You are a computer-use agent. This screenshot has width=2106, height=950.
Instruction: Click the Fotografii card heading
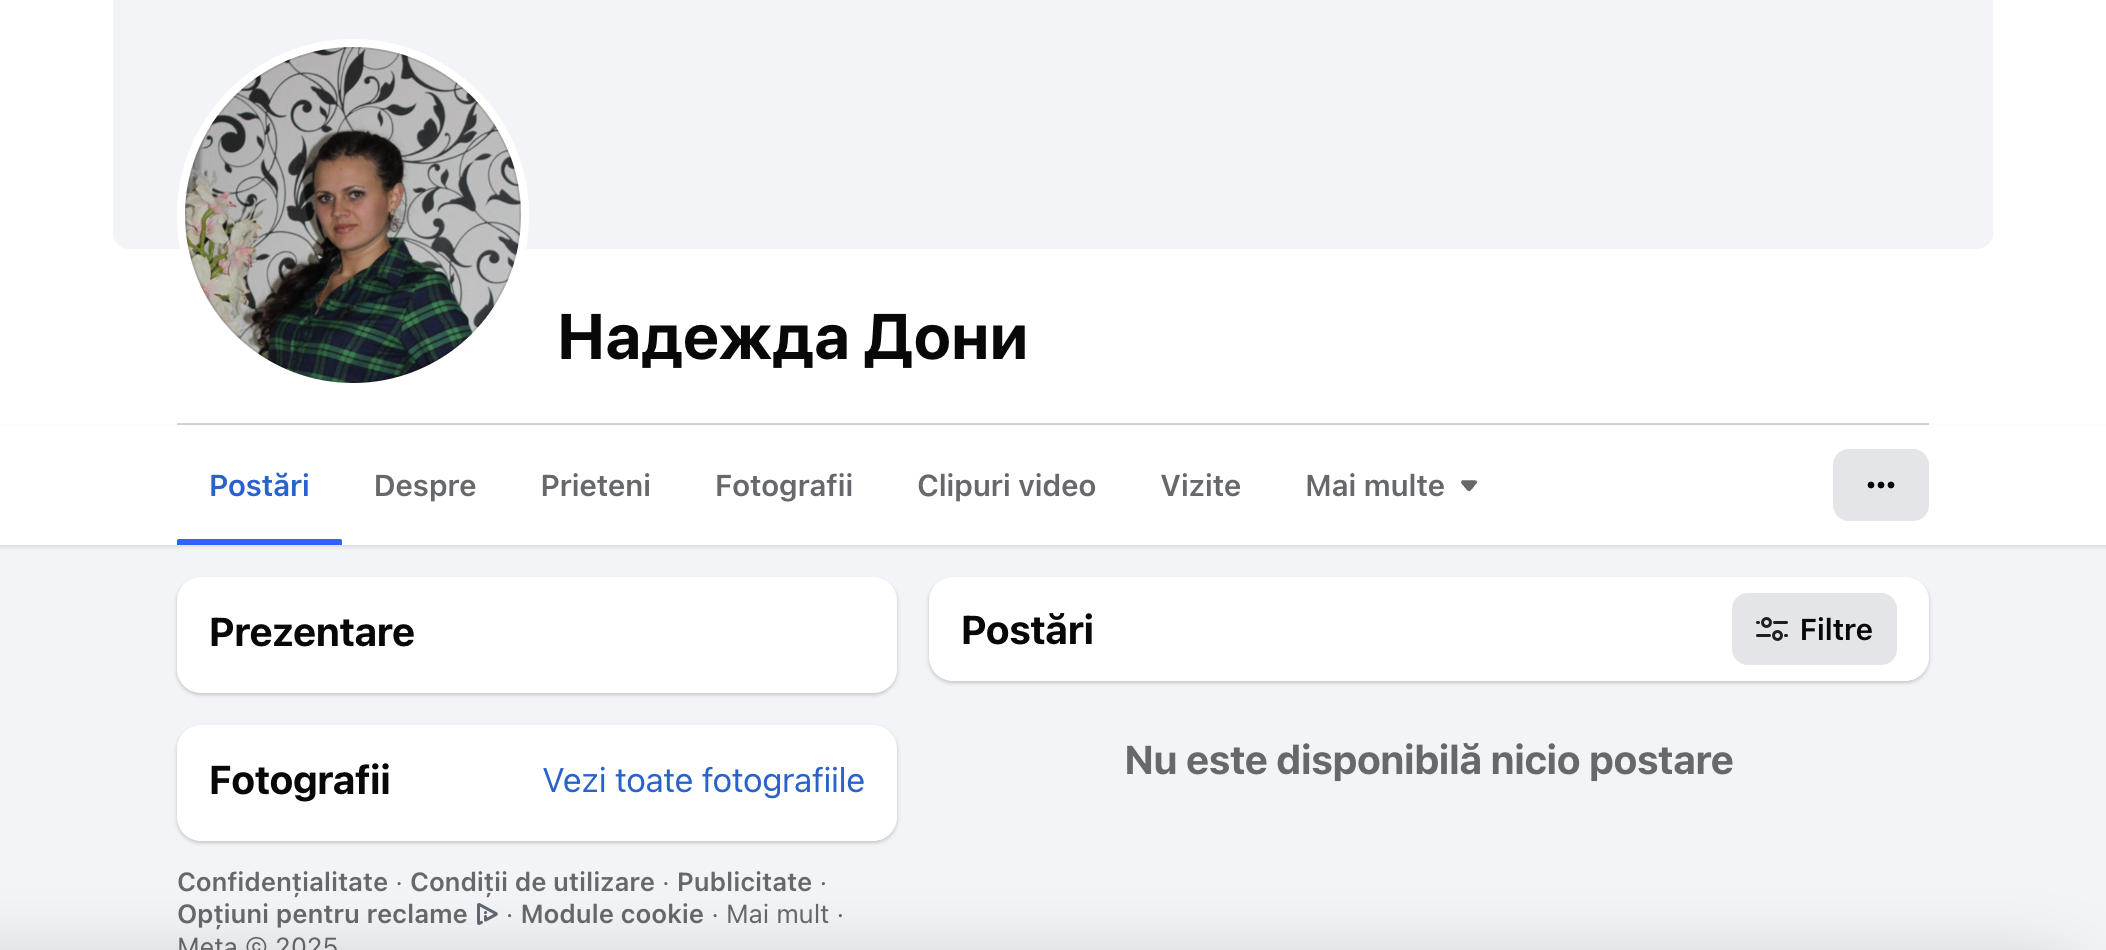pos(300,780)
